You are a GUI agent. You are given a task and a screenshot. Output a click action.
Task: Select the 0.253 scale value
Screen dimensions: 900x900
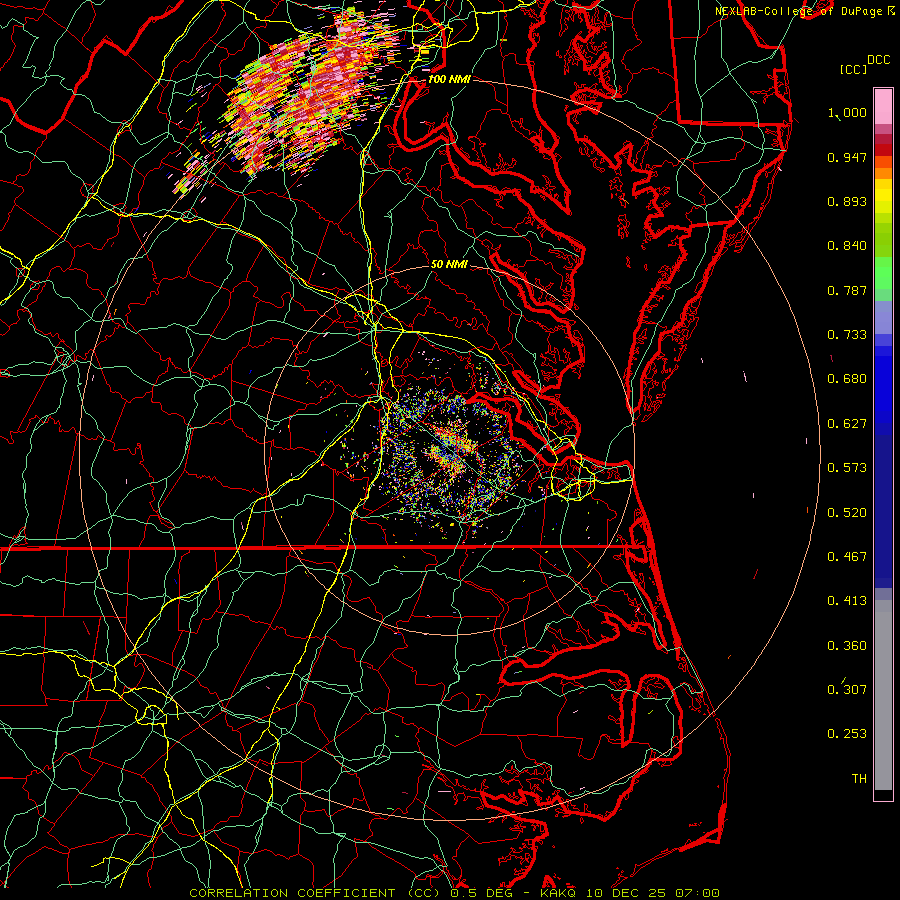point(847,734)
